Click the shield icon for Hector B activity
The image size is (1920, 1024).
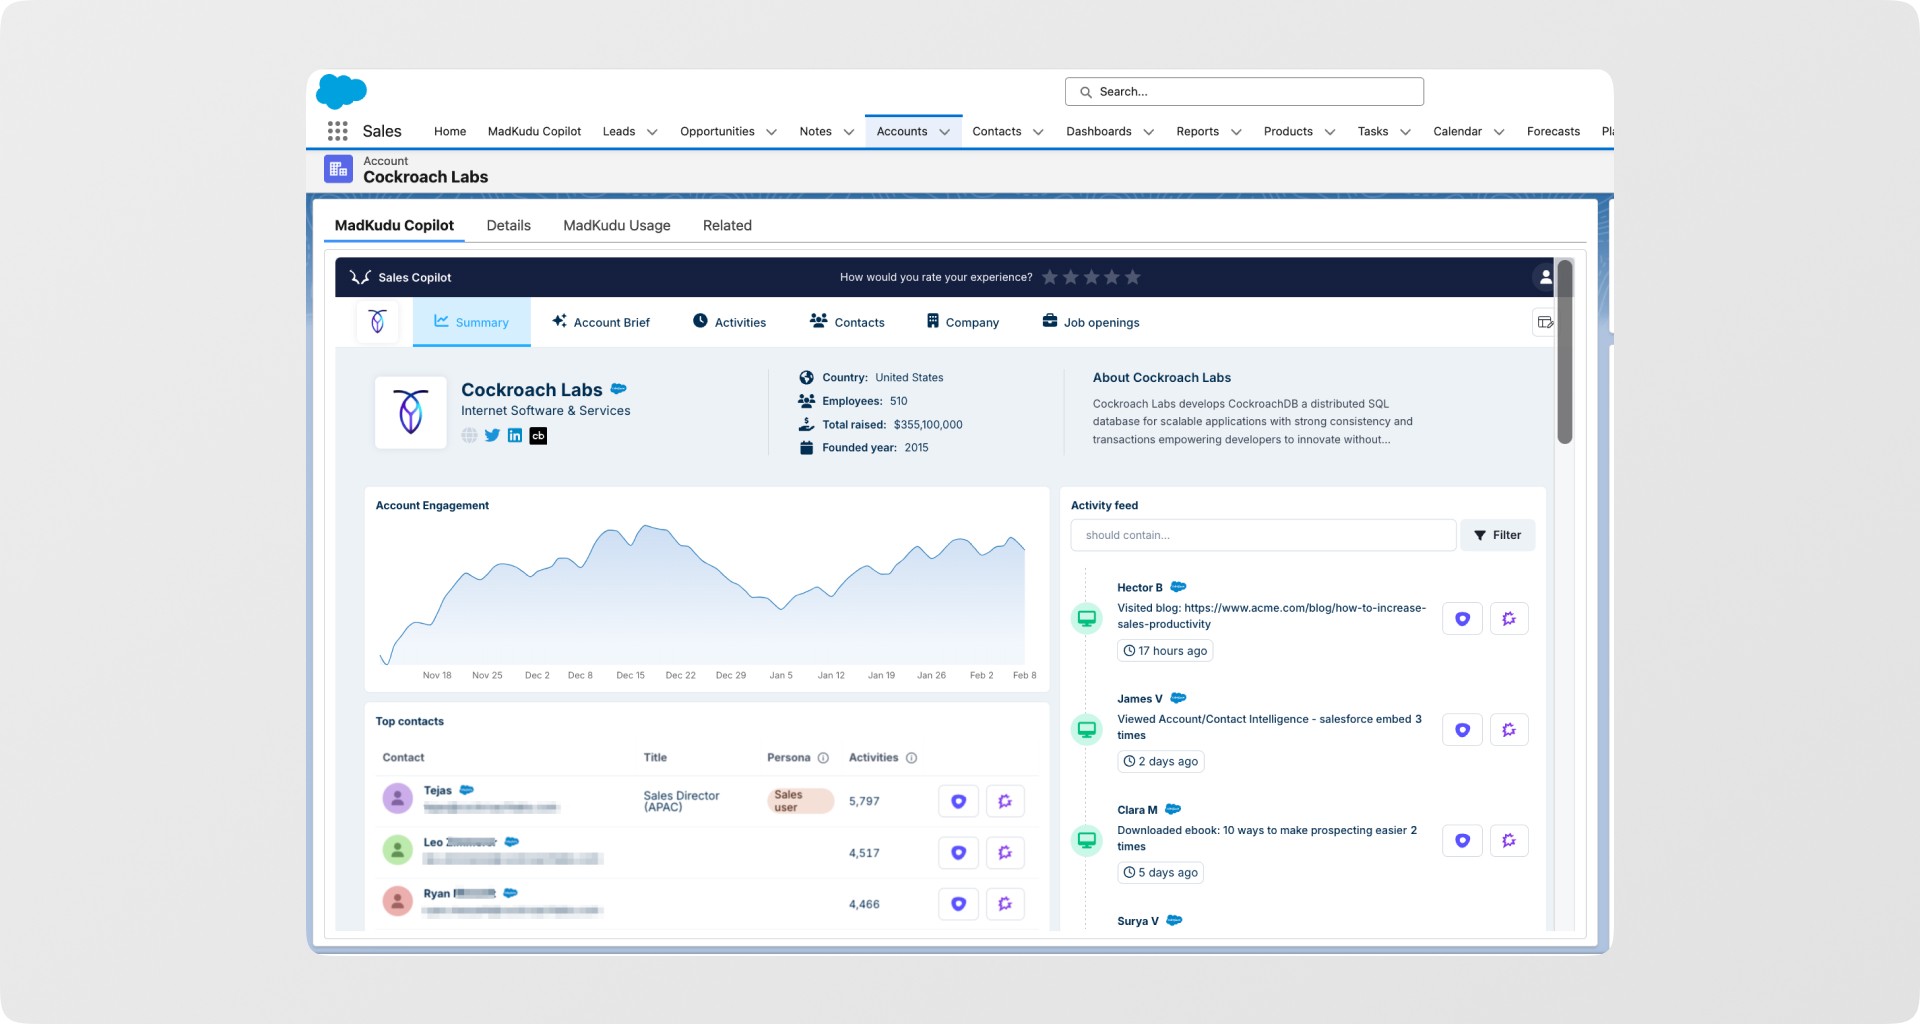[1462, 619]
